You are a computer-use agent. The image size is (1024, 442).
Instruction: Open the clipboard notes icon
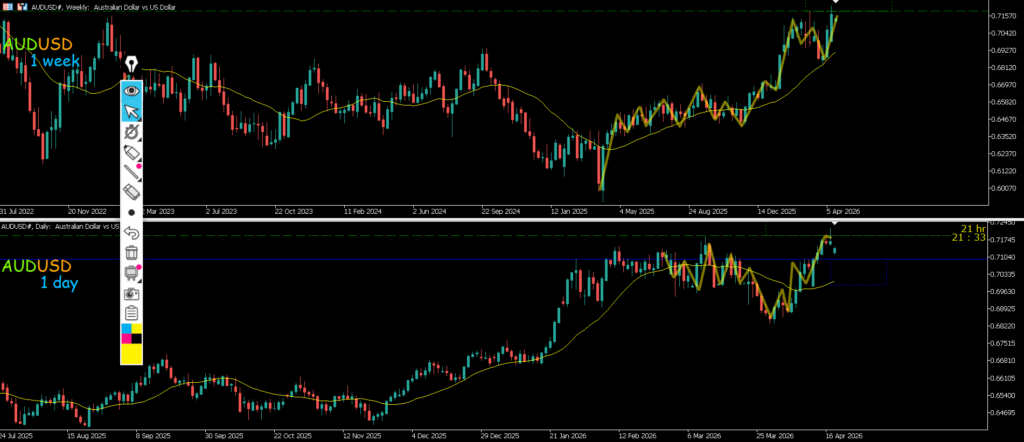tap(131, 313)
